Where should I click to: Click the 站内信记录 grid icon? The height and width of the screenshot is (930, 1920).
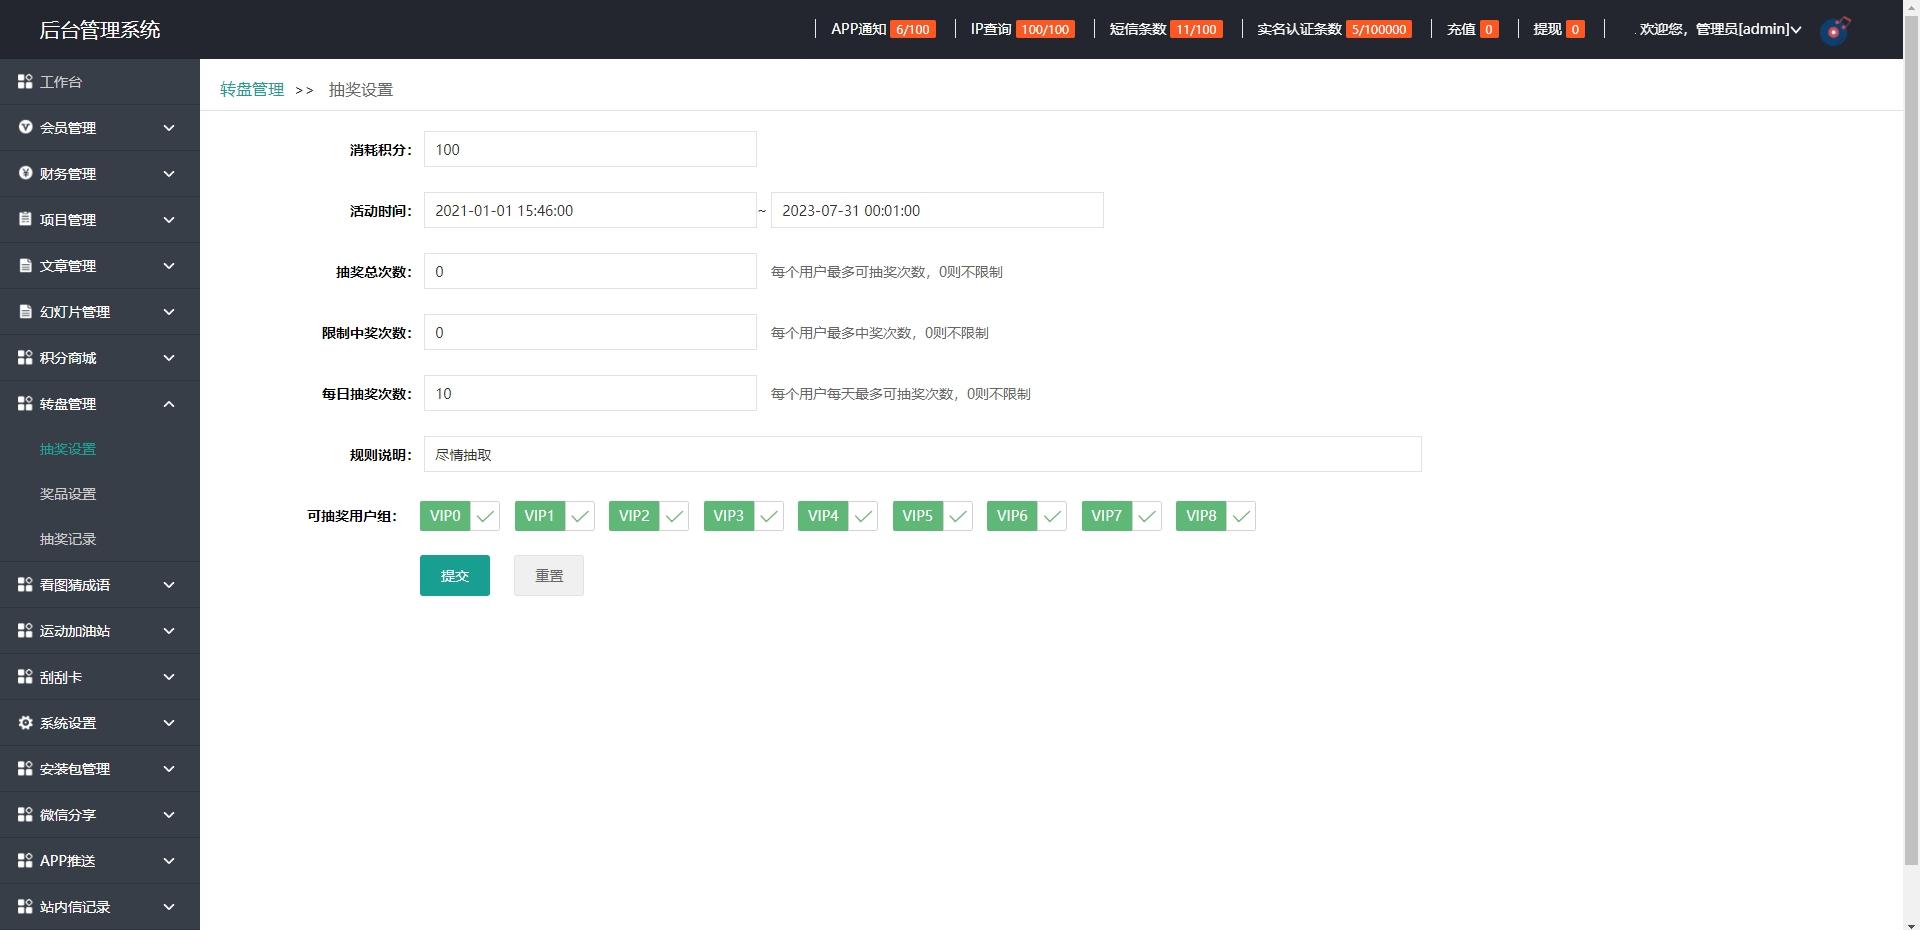click(x=25, y=906)
